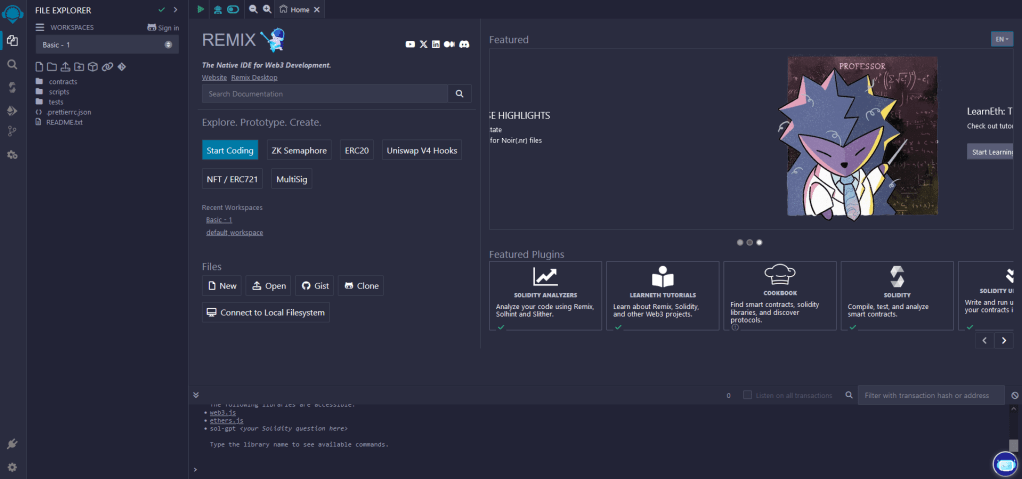
Task: Switch to the Home tab
Action: click(x=299, y=9)
